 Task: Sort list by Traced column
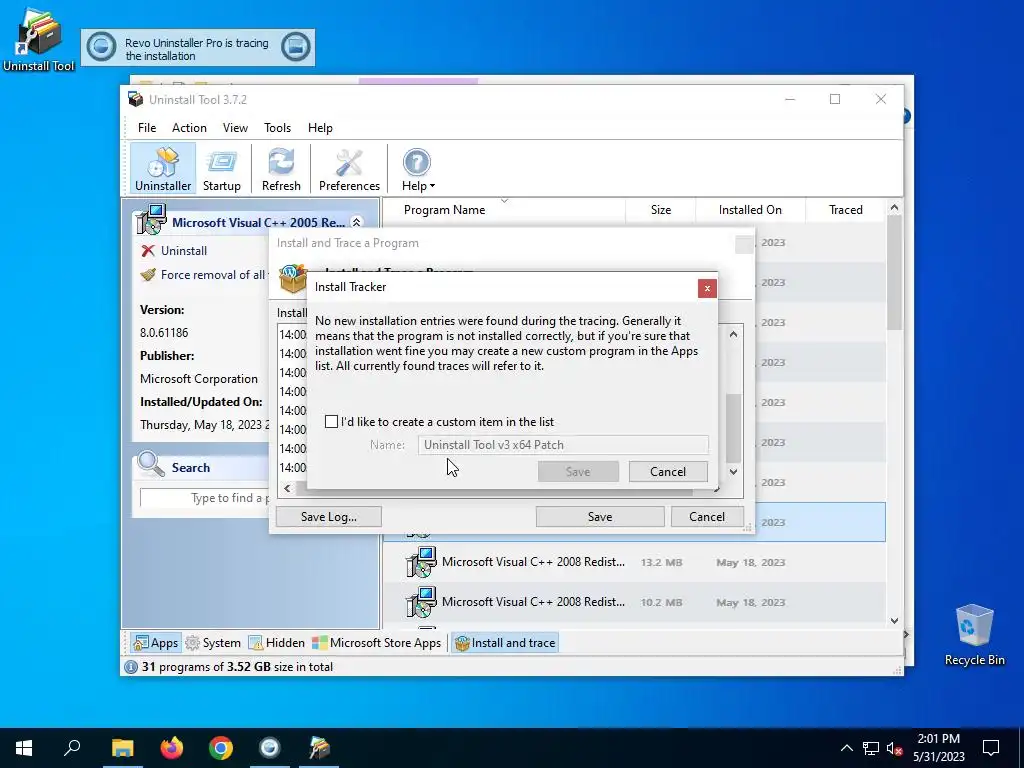[846, 210]
